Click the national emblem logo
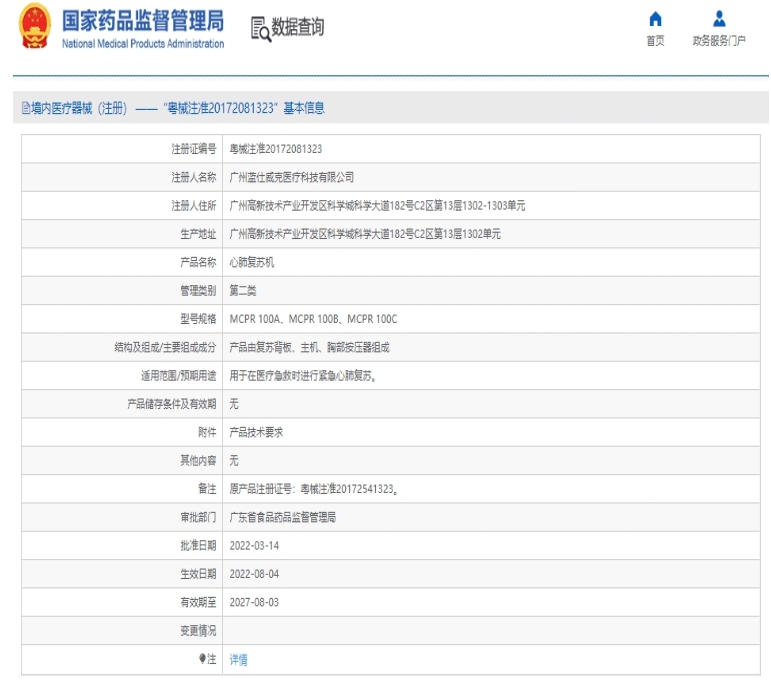The width and height of the screenshot is (771, 681). 34,28
